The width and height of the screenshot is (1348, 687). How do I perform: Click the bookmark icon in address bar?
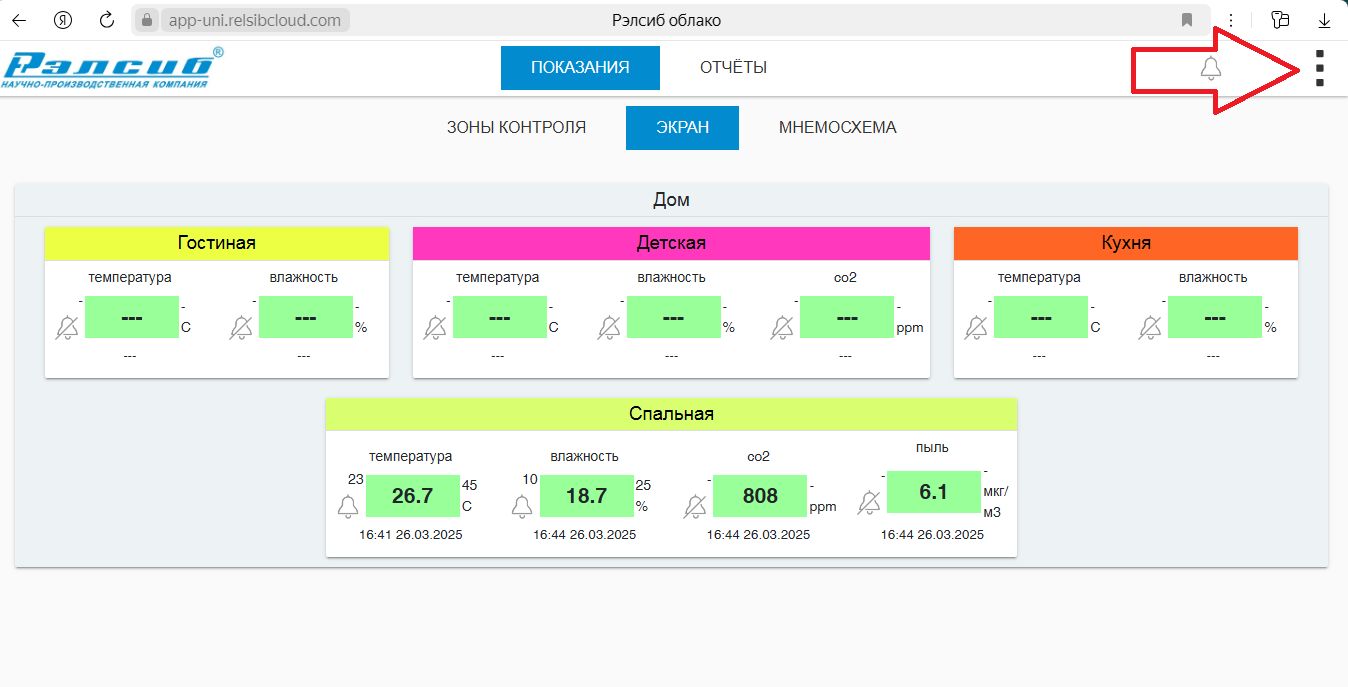coord(1187,20)
